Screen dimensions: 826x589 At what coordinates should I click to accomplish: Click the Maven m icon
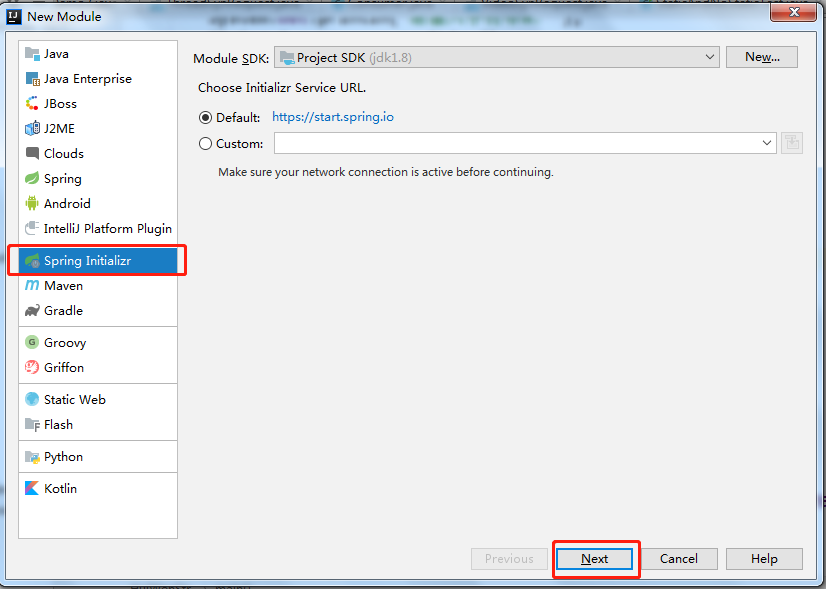[x=32, y=285]
